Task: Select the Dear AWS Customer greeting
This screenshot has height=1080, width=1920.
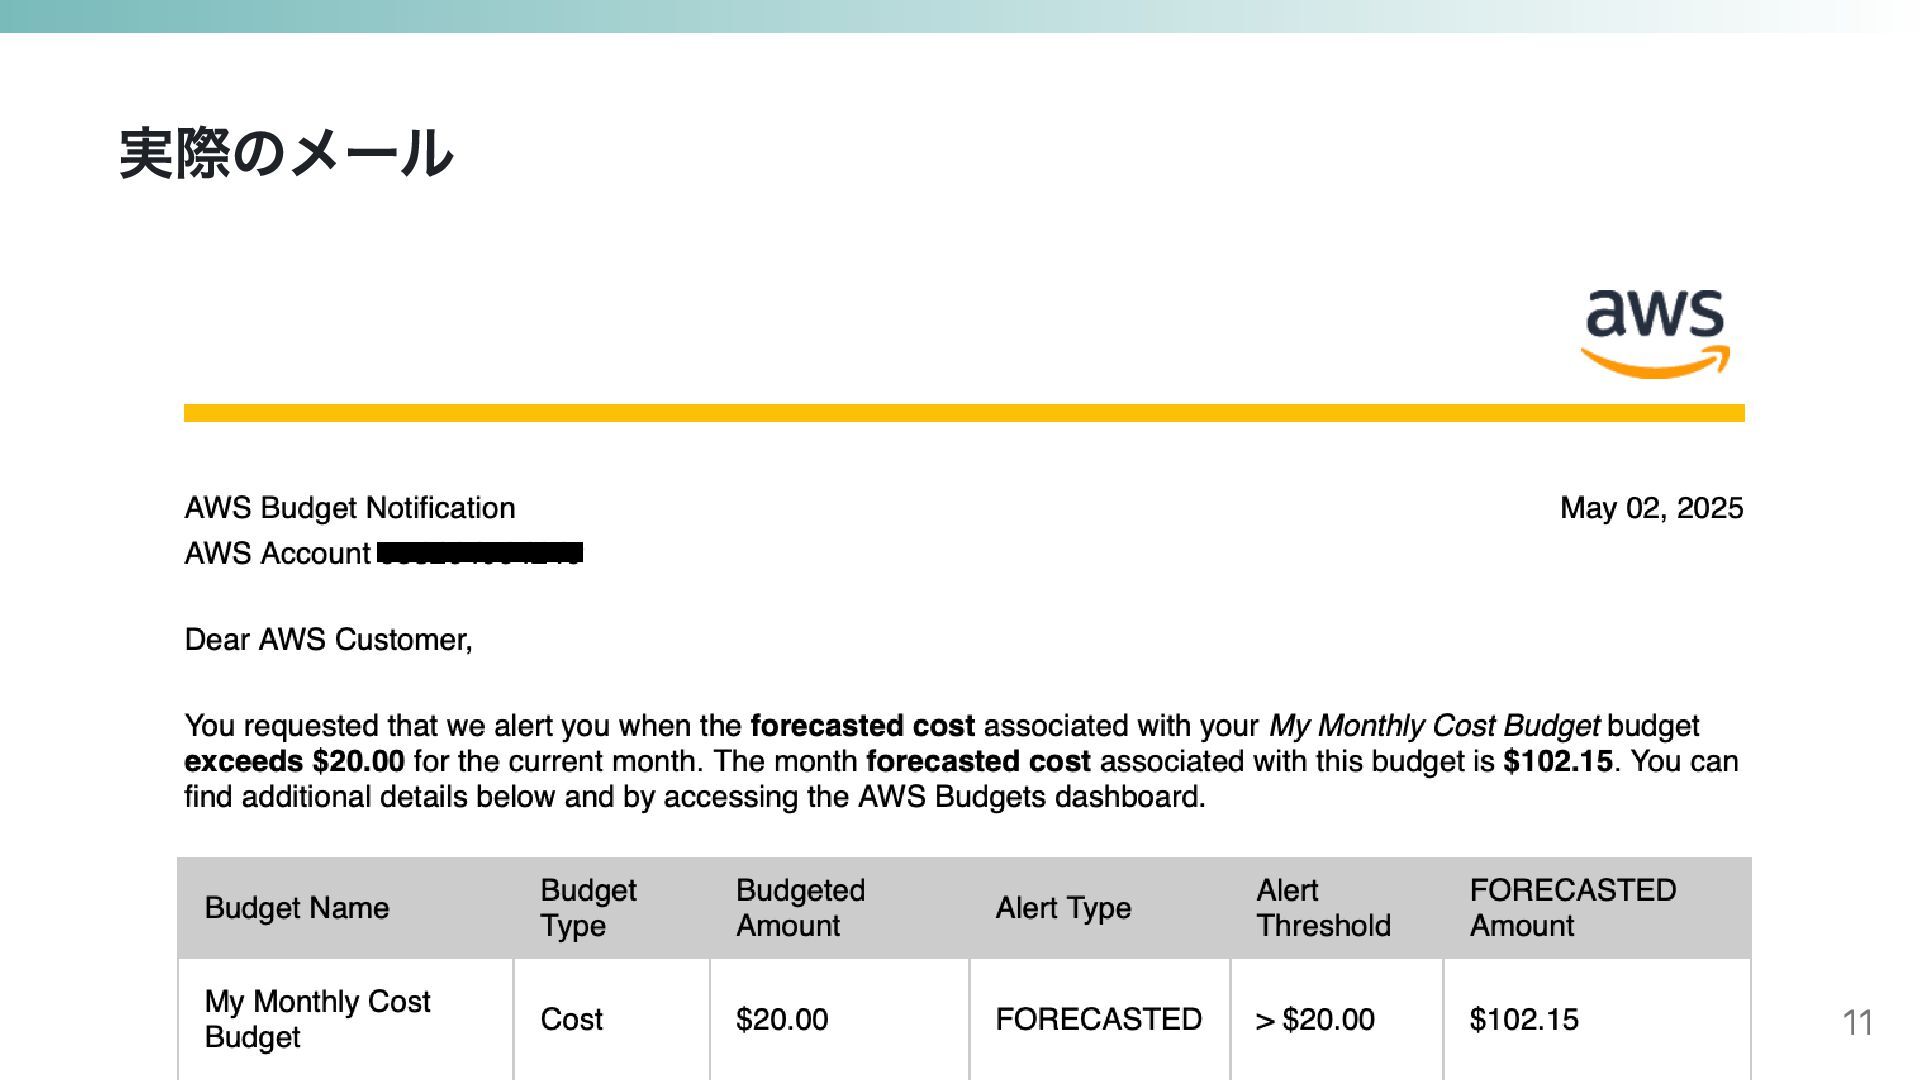Action: pyautogui.click(x=329, y=640)
